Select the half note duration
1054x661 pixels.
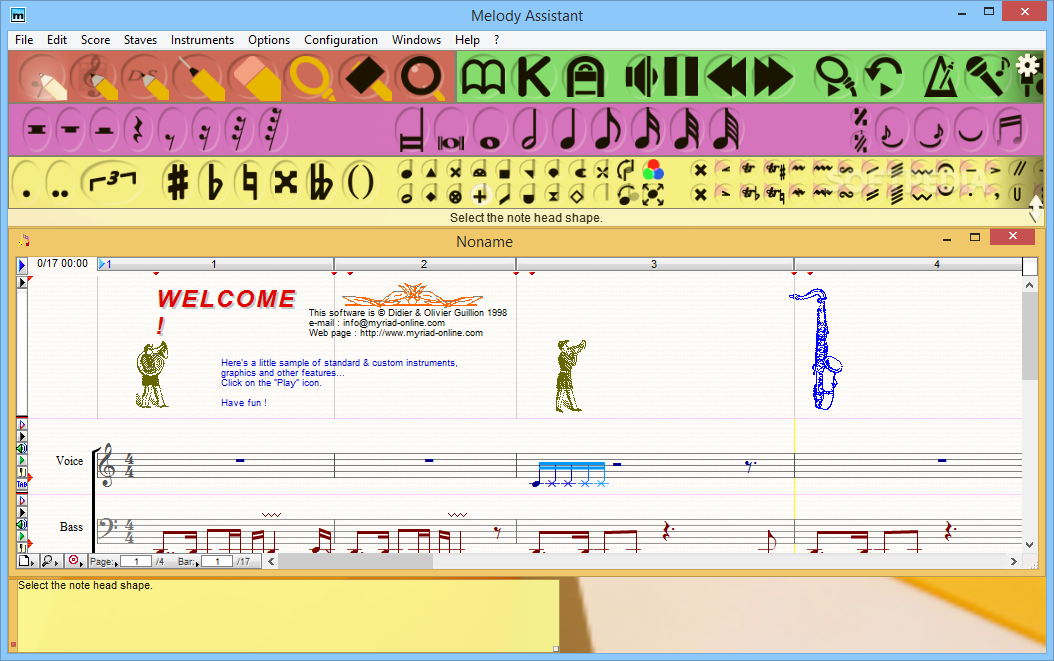point(530,129)
